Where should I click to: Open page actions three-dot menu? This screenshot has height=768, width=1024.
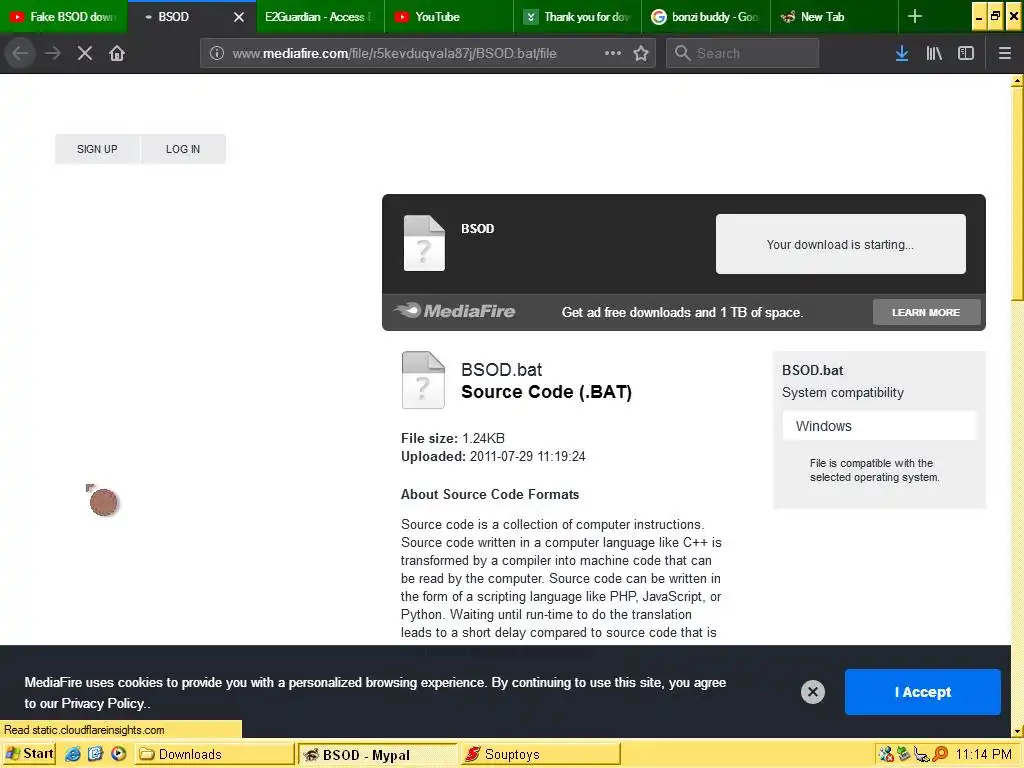click(613, 53)
